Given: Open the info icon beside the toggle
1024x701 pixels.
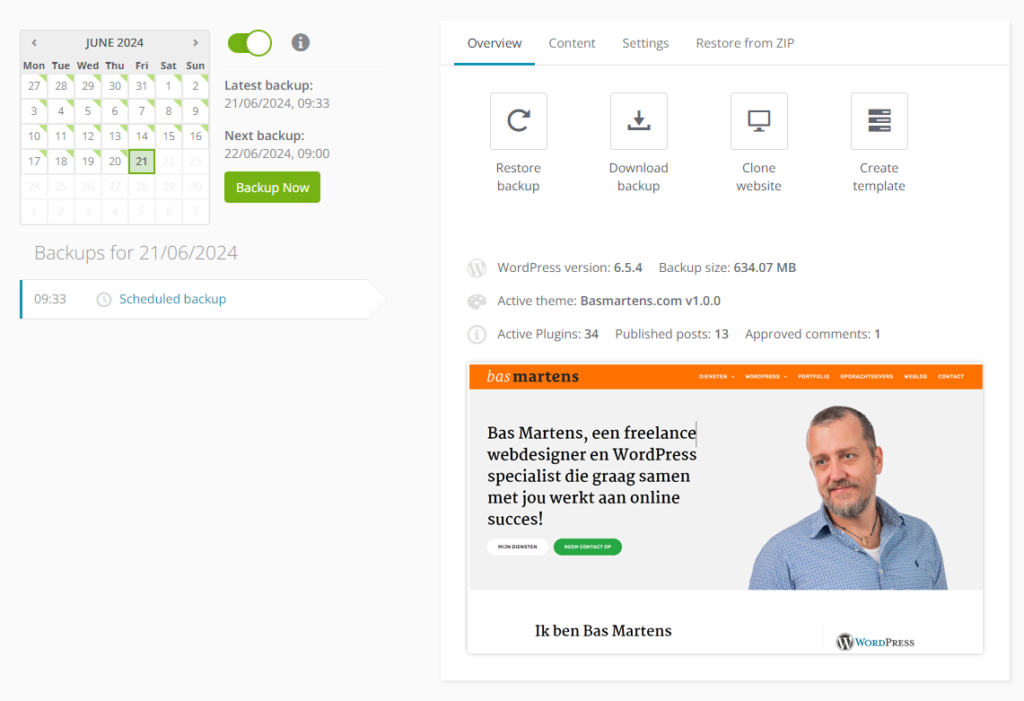Looking at the screenshot, I should point(300,42).
